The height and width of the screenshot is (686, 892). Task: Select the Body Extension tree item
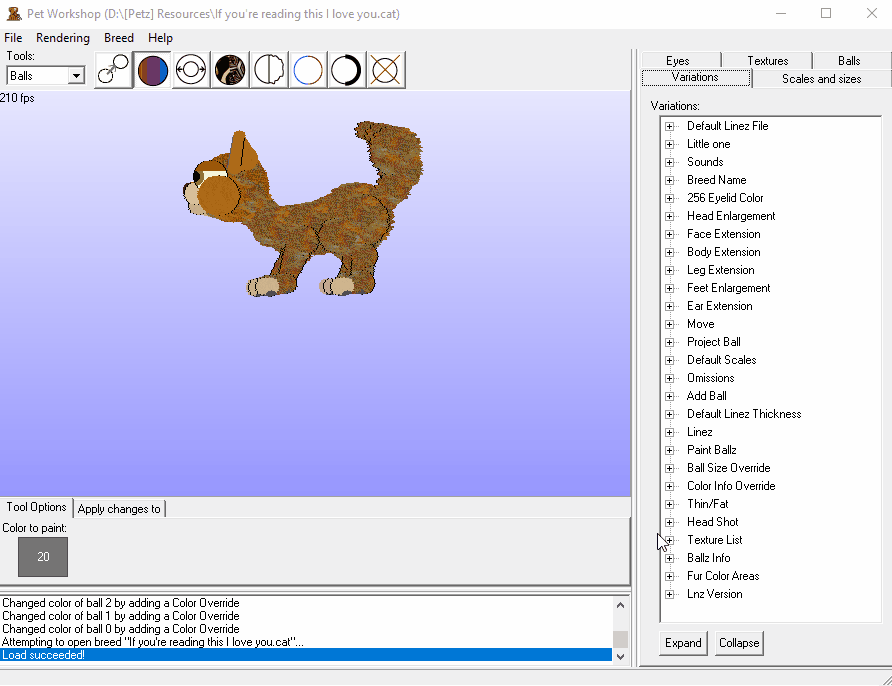coord(724,252)
